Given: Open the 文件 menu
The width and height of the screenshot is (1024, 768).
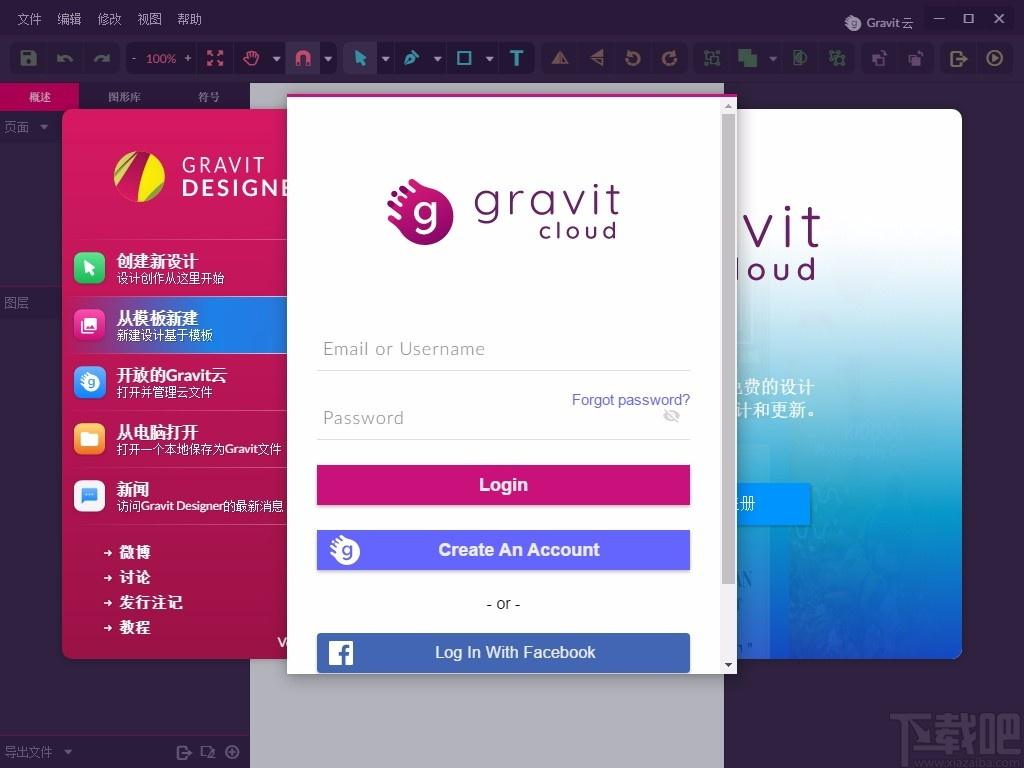Looking at the screenshot, I should tap(29, 19).
